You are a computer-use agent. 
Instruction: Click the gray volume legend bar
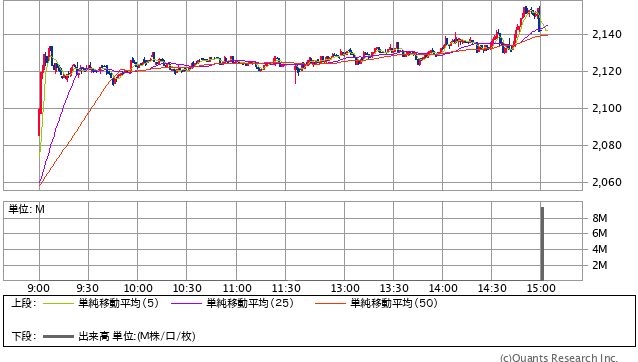[58, 336]
